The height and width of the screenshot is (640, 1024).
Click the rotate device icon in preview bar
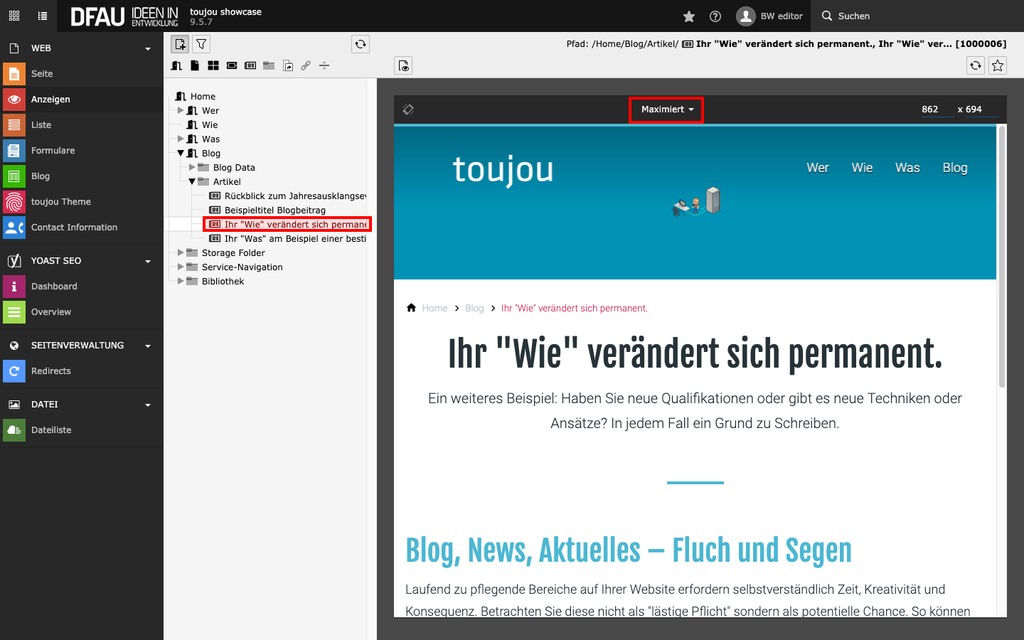[x=408, y=109]
